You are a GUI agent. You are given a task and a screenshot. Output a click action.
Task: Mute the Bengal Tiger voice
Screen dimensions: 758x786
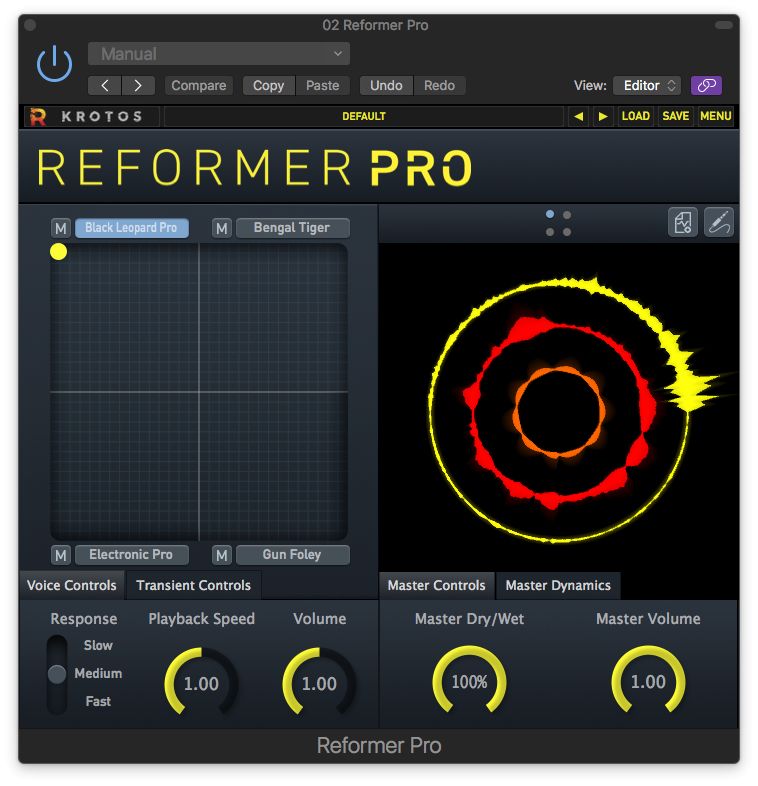(x=222, y=229)
